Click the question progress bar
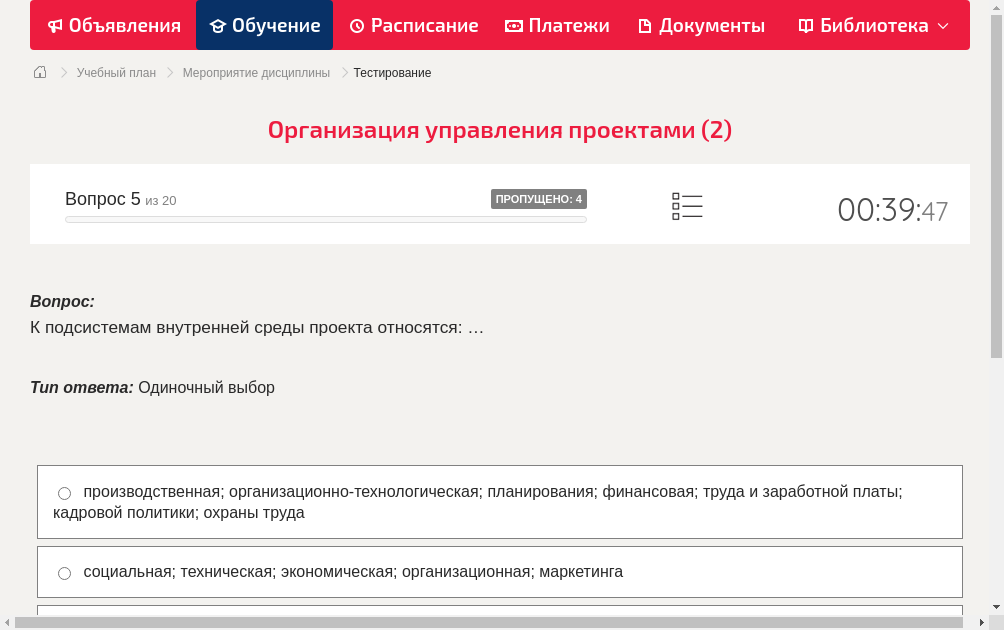The image size is (1004, 630). point(325,219)
